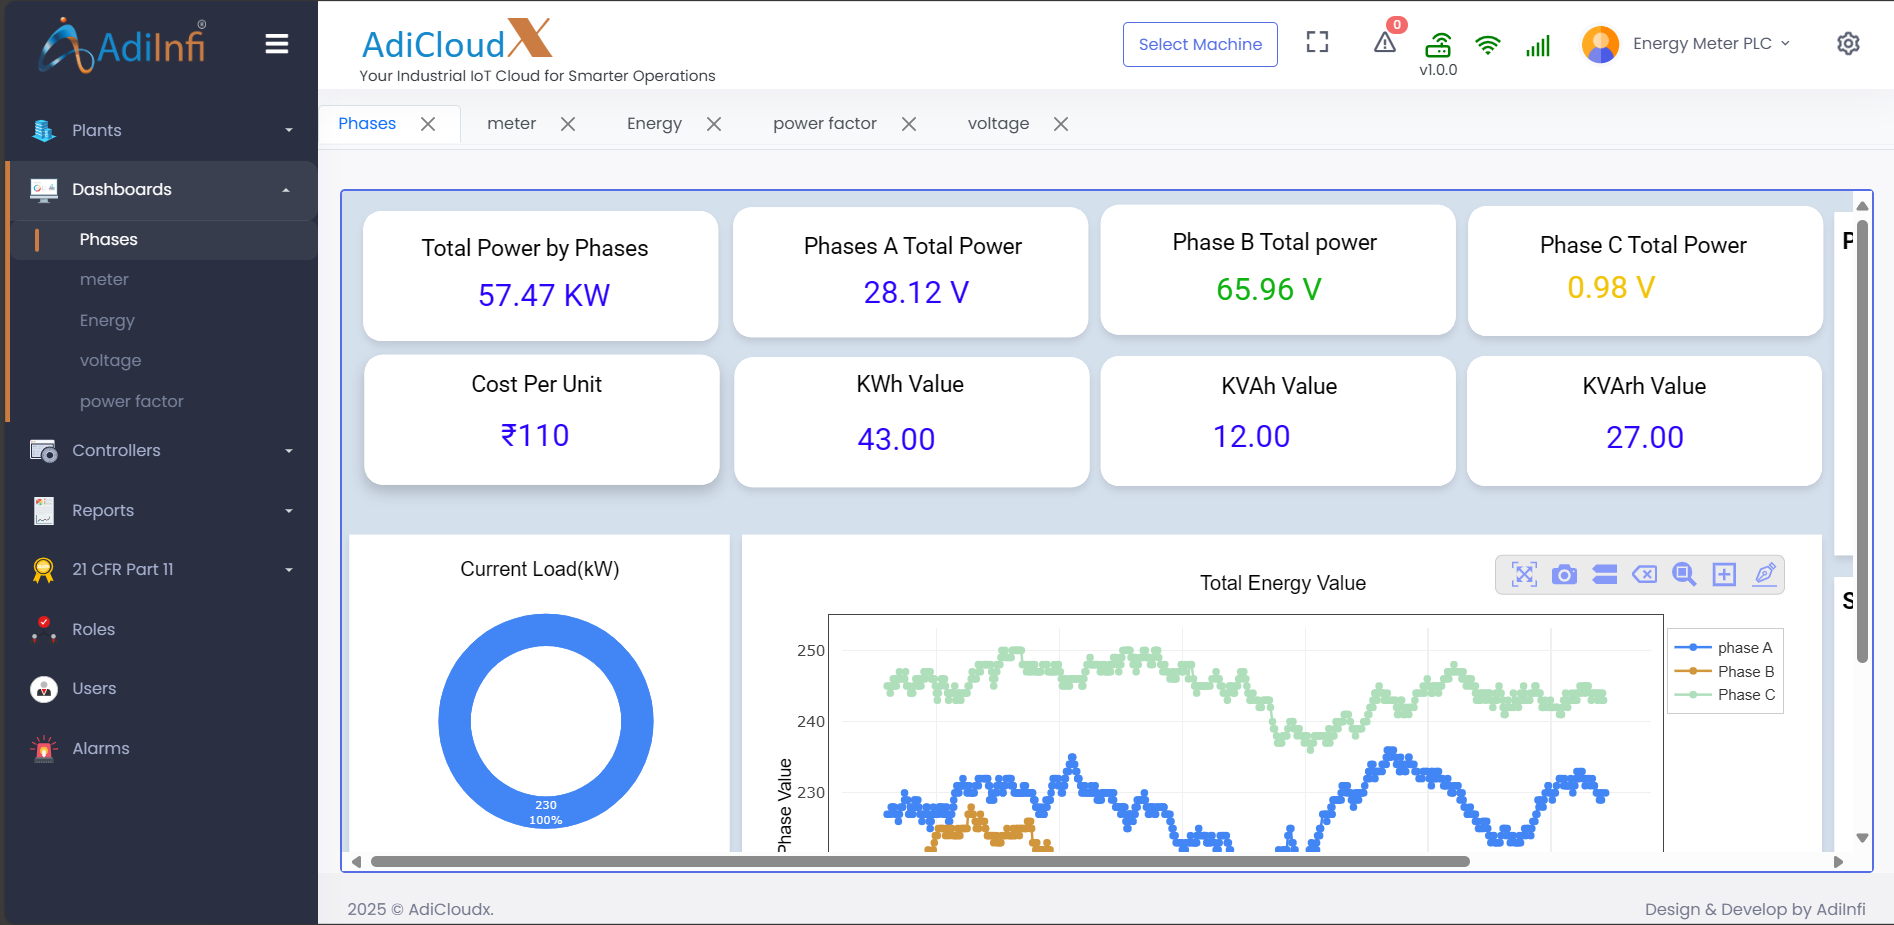Enter fullscreen mode via the header icon

[1317, 42]
